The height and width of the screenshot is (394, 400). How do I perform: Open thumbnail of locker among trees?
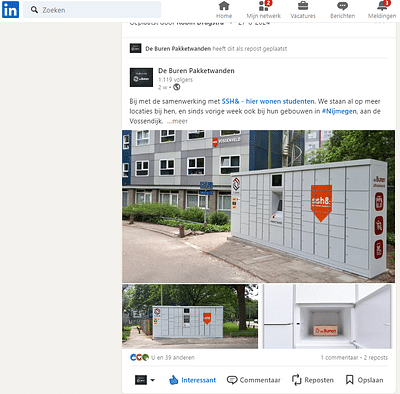(190, 316)
